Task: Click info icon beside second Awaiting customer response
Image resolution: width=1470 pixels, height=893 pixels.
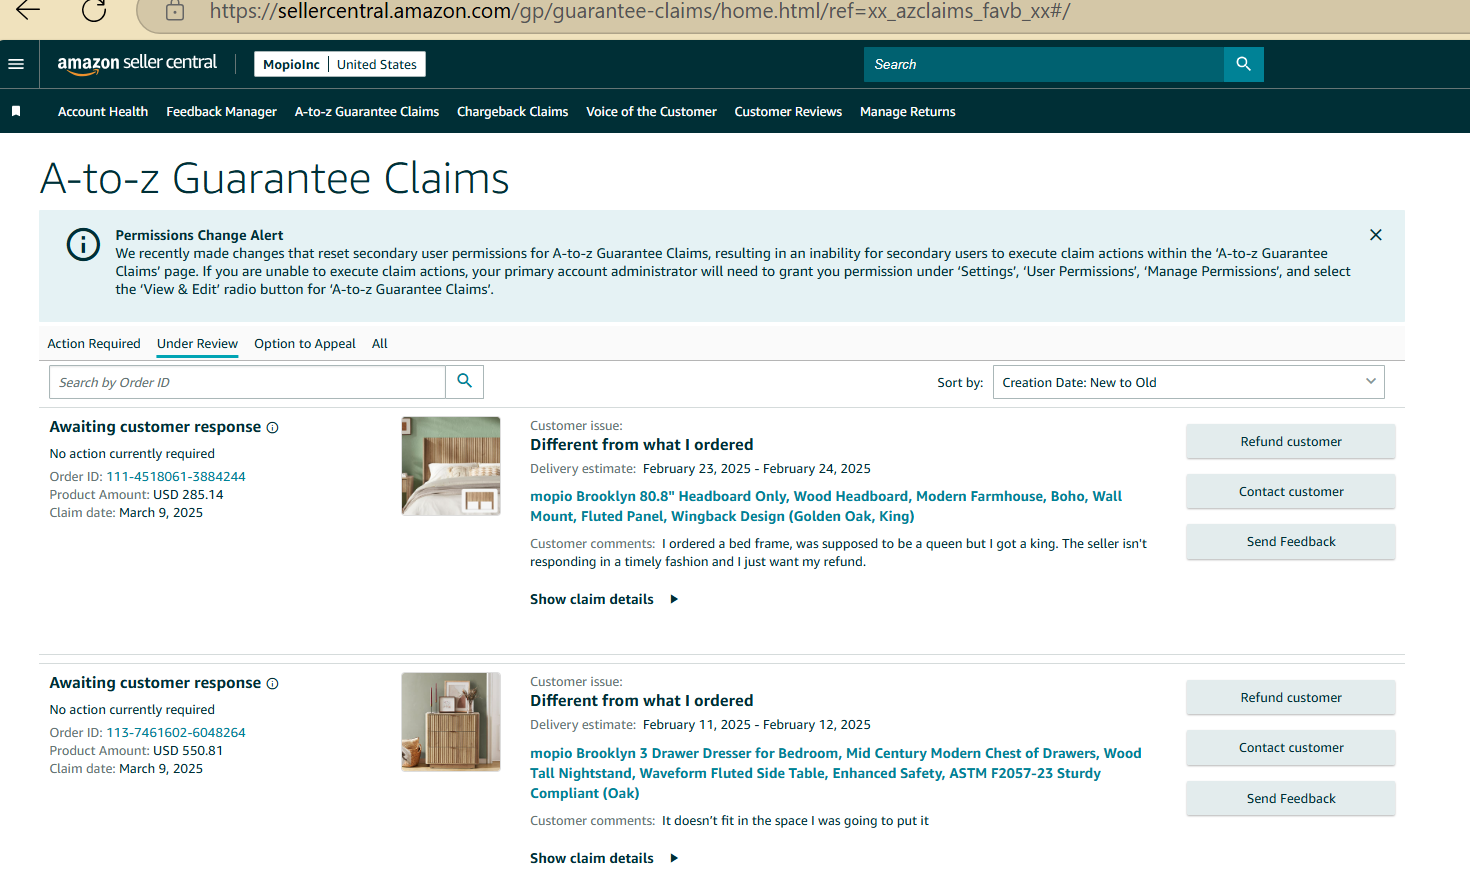Action: (272, 684)
